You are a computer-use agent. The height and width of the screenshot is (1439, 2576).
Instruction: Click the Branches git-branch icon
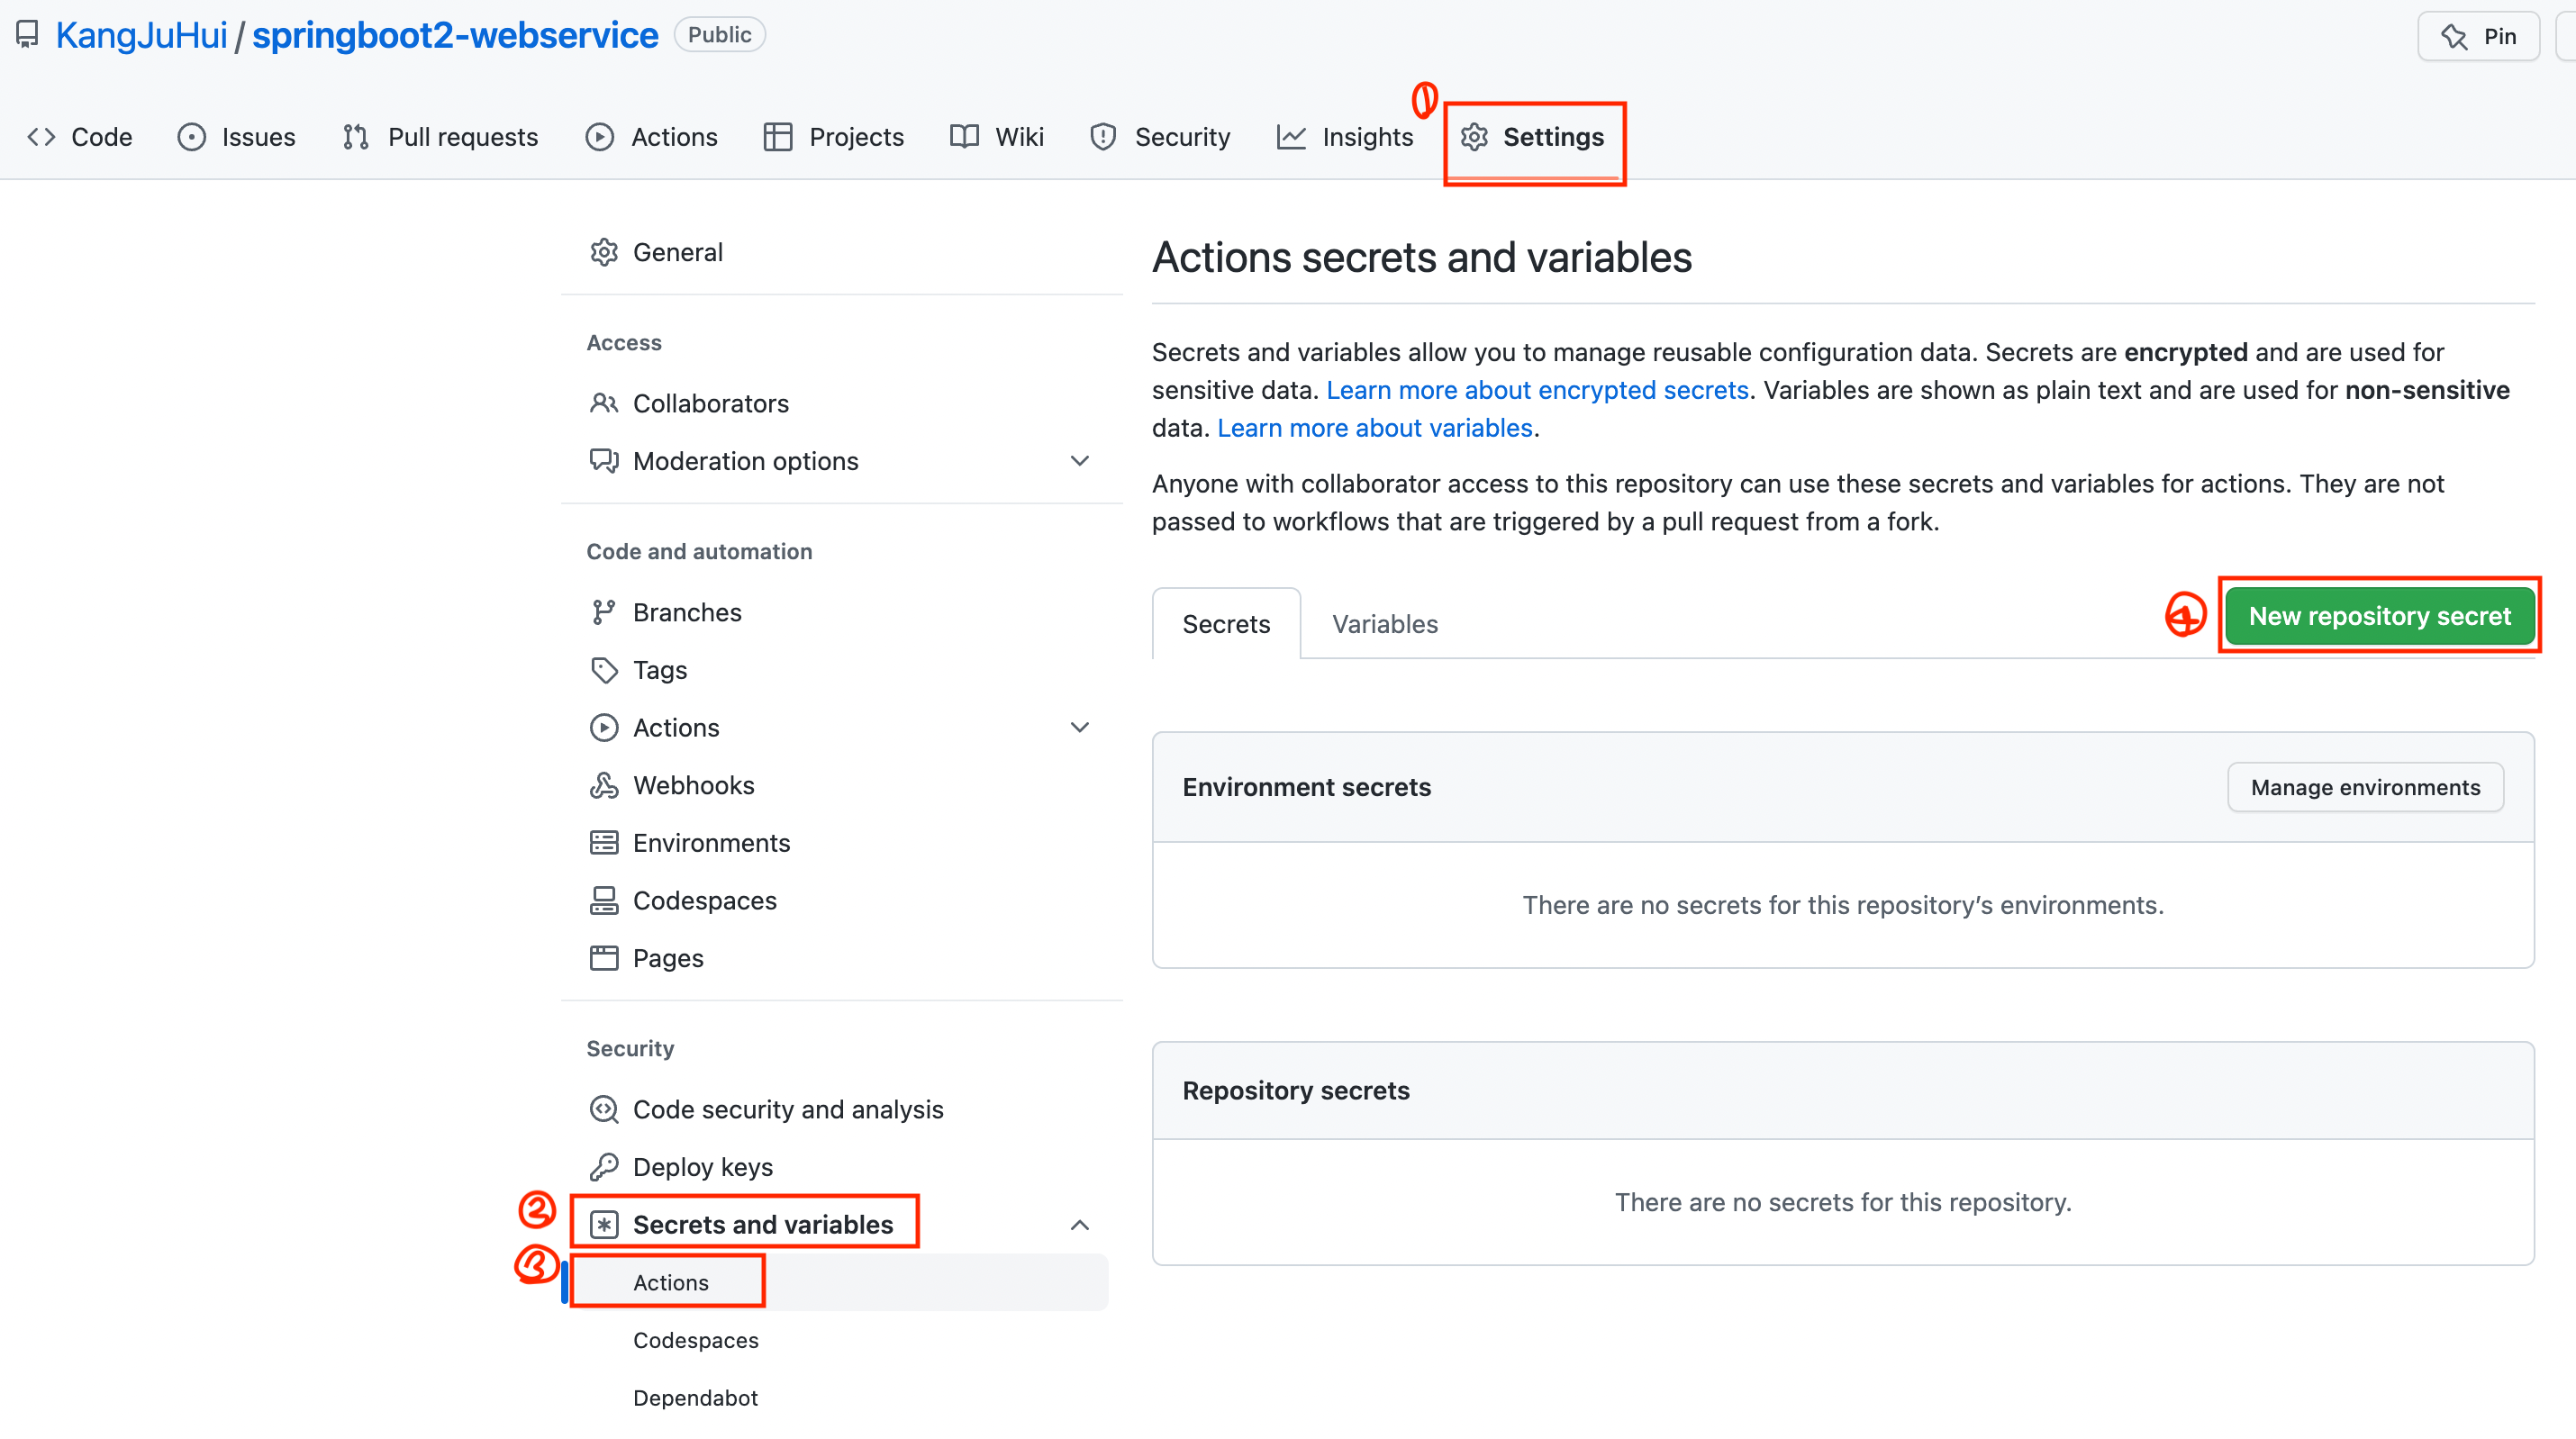[x=604, y=612]
